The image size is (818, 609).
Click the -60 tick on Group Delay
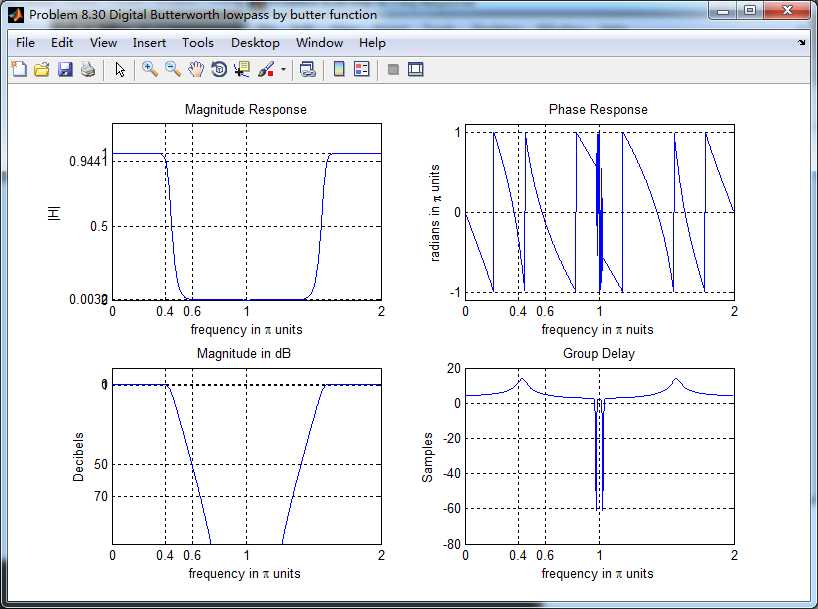coord(452,509)
